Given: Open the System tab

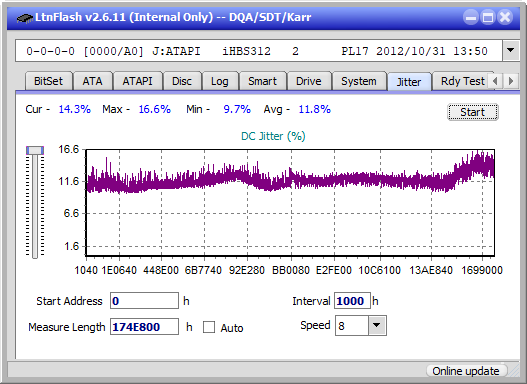Looking at the screenshot, I should (359, 81).
